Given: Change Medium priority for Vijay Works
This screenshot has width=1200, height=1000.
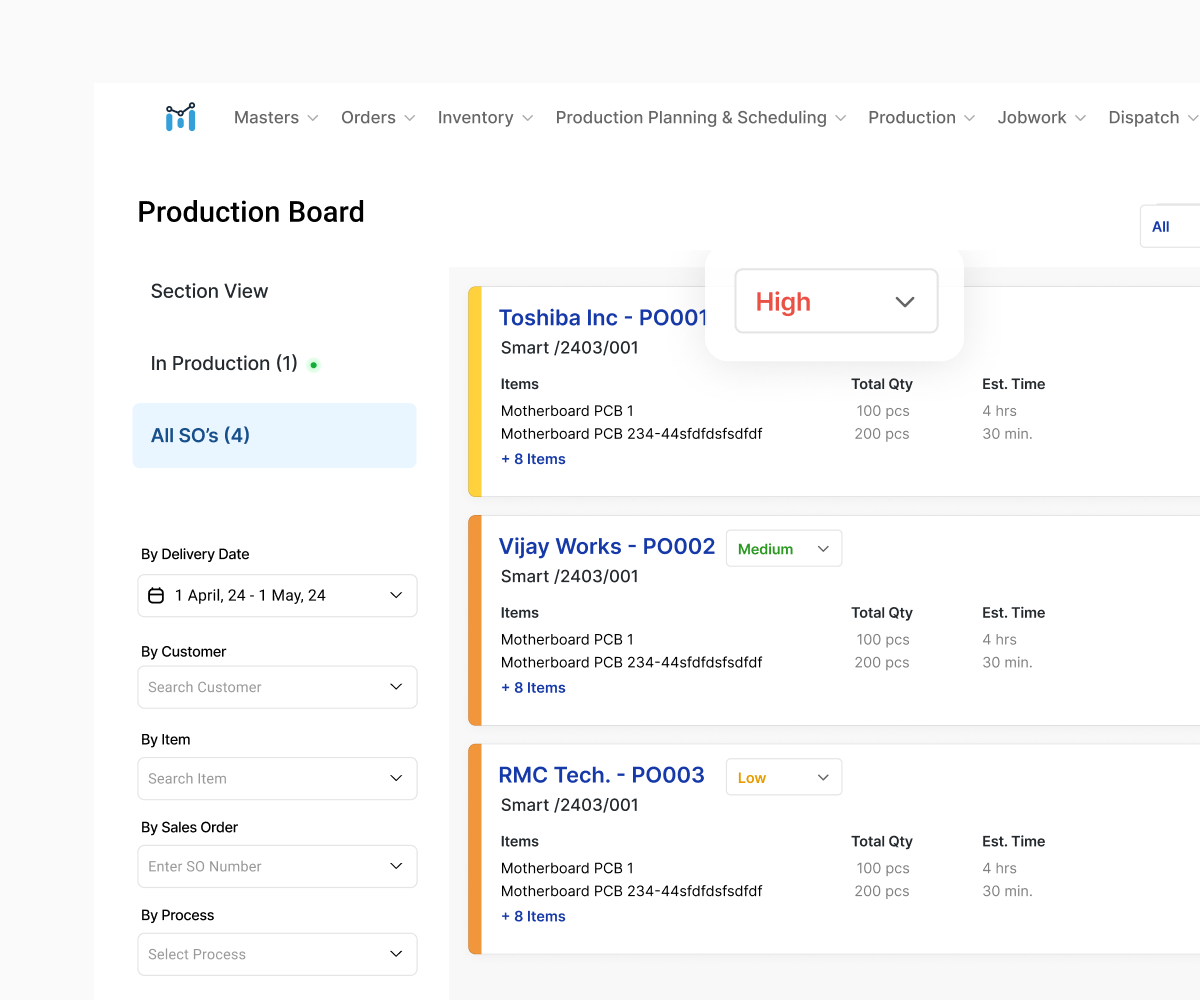Looking at the screenshot, I should click(783, 548).
